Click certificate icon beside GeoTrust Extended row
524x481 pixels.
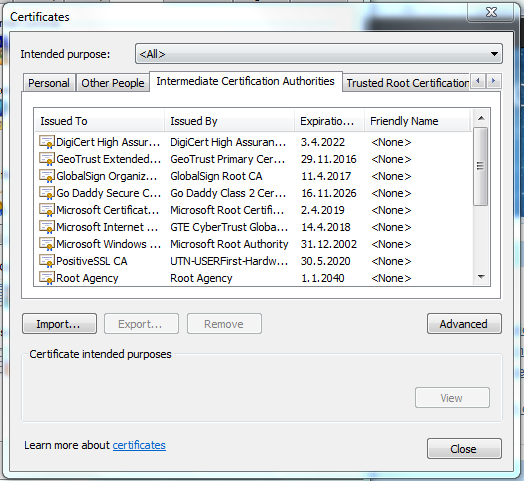[x=47, y=159]
